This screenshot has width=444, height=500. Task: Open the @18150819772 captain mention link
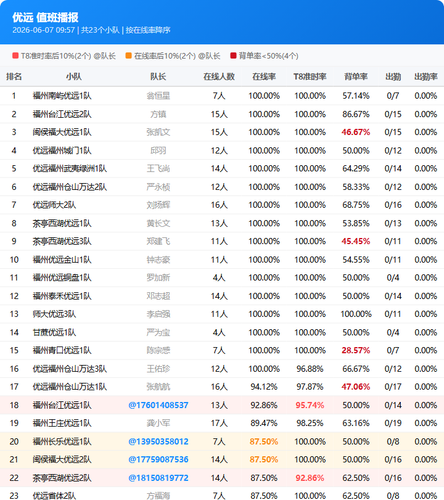[x=158, y=478]
